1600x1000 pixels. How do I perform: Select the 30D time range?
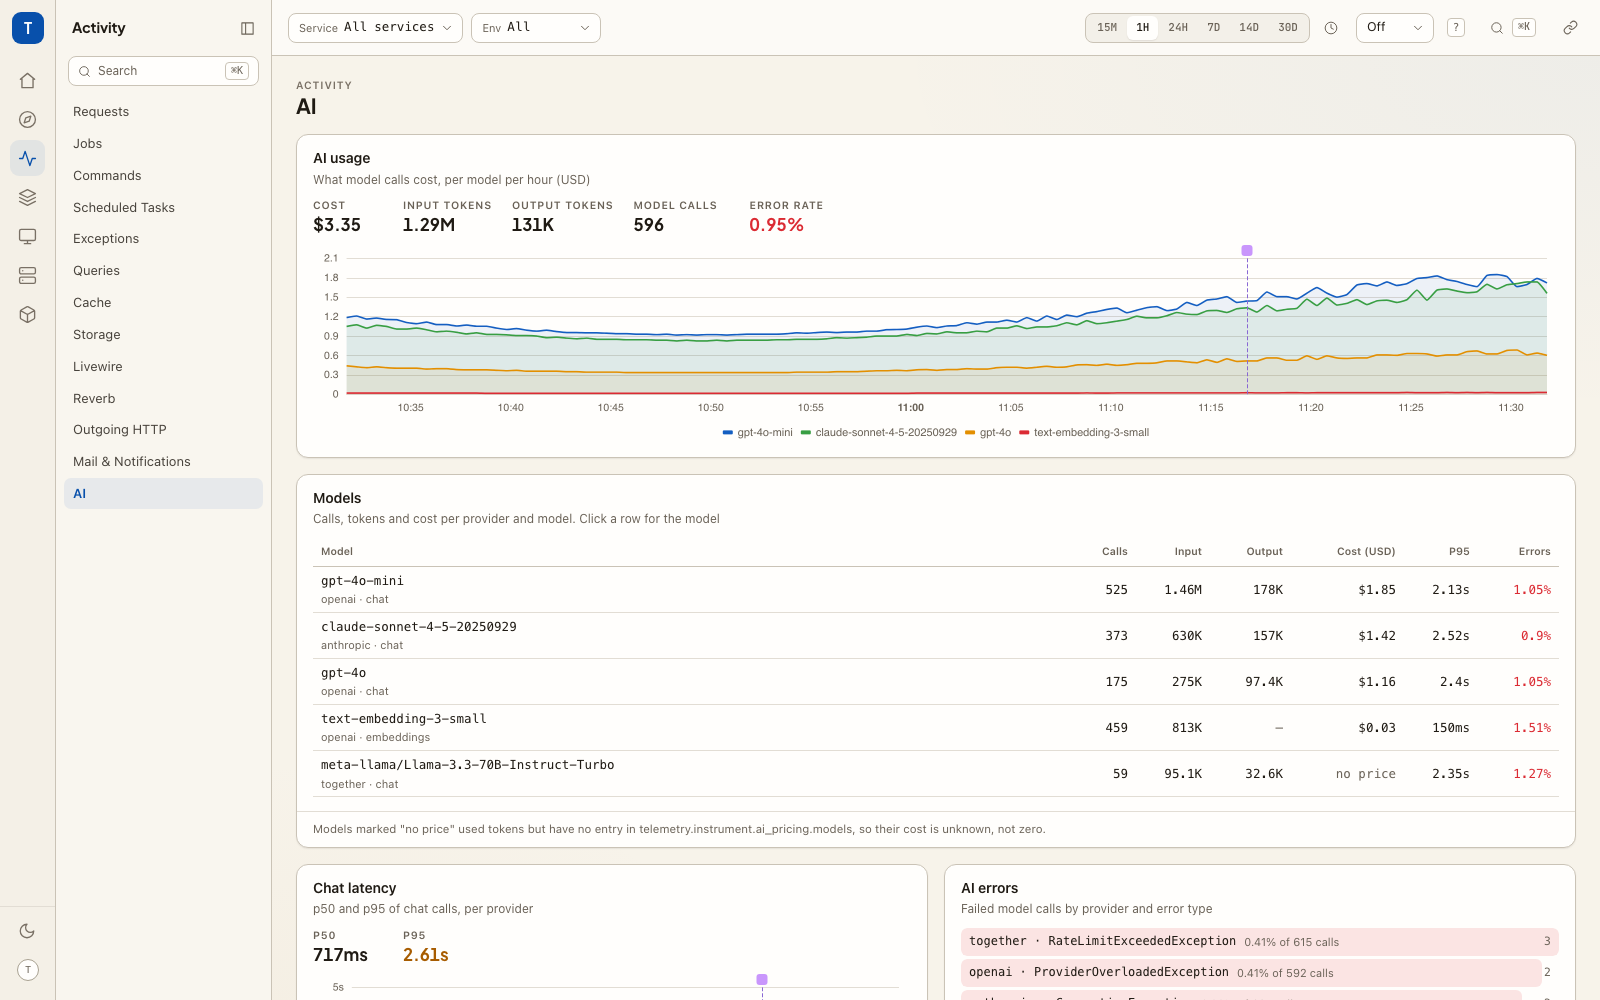click(x=1288, y=28)
